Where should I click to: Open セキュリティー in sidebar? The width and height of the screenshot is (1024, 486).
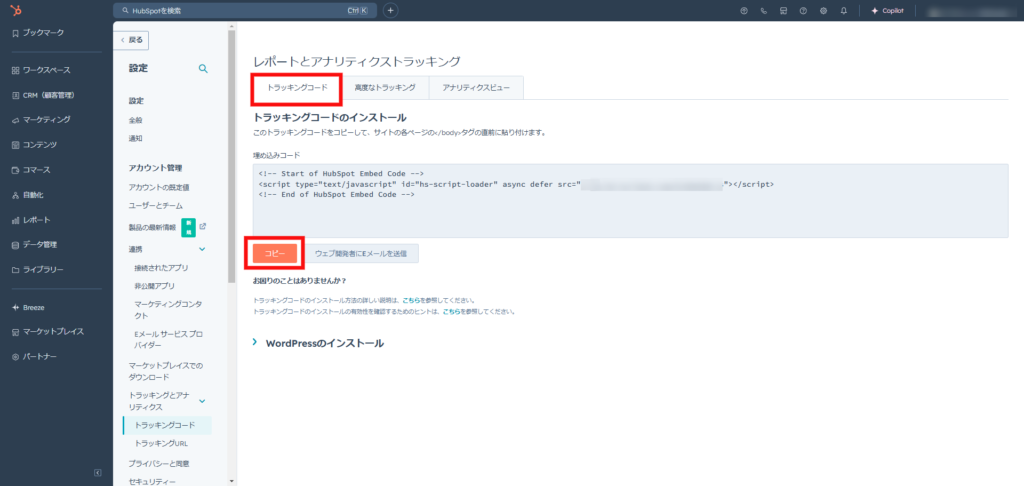tap(150, 482)
